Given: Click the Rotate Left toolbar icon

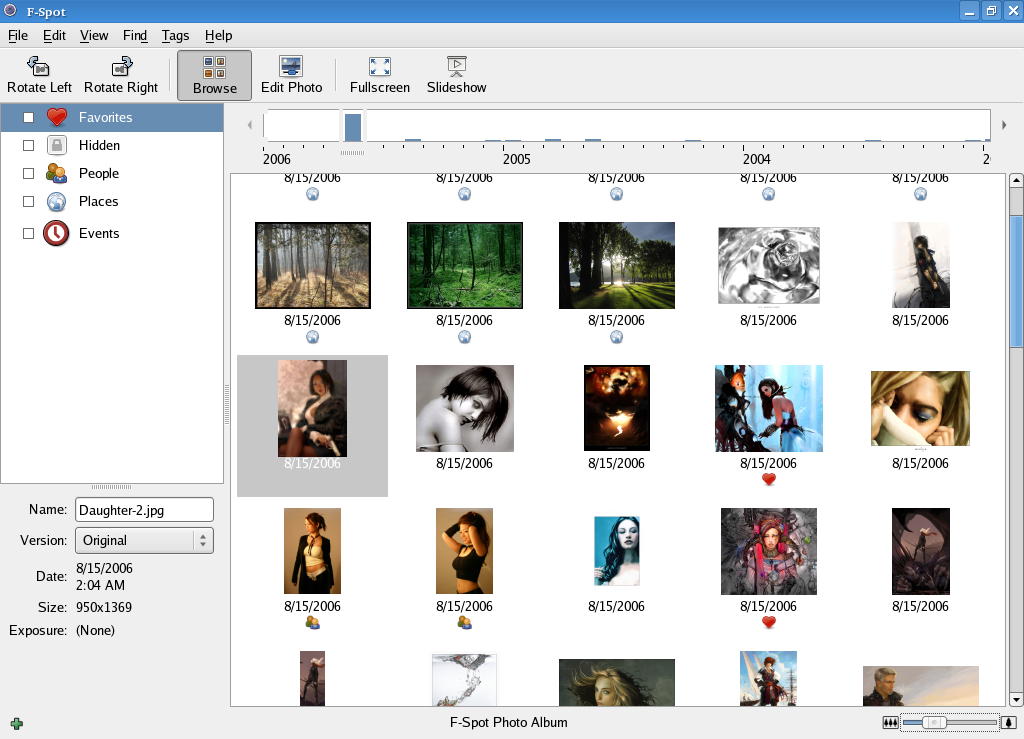Looking at the screenshot, I should (x=39, y=66).
